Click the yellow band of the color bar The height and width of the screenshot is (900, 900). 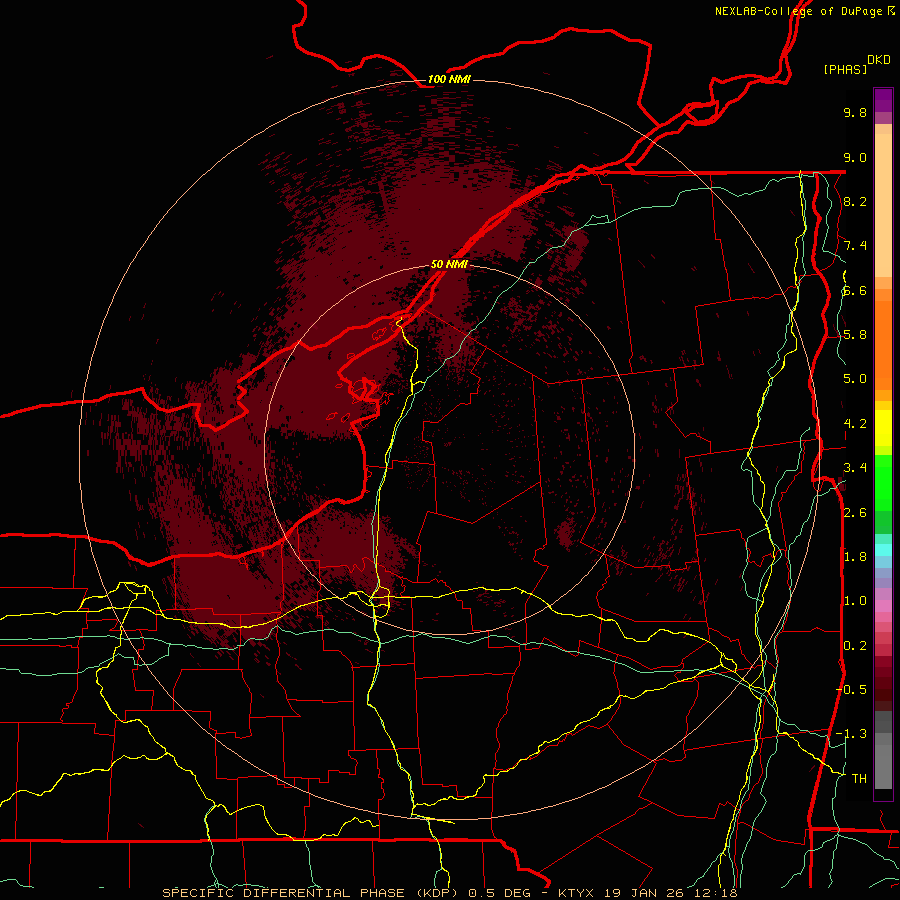click(883, 428)
